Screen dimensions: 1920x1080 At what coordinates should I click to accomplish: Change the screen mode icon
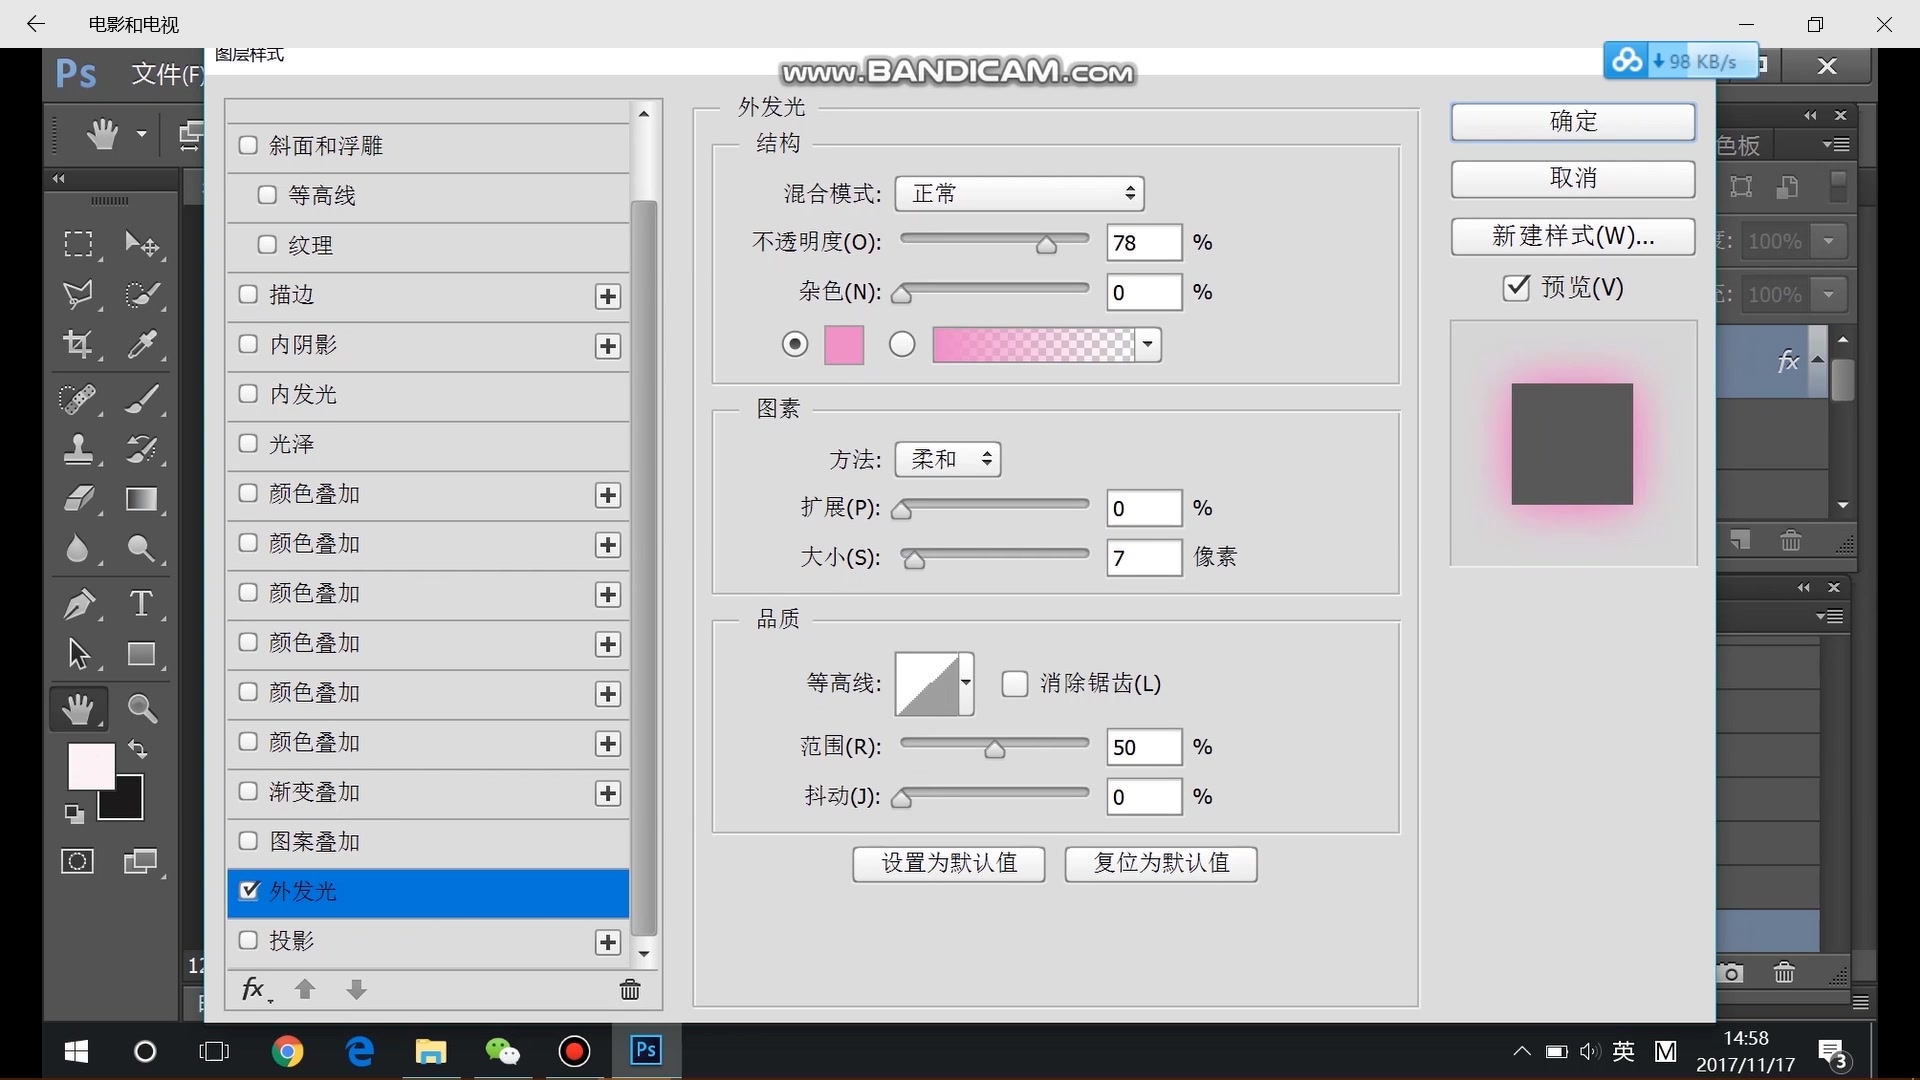click(142, 861)
